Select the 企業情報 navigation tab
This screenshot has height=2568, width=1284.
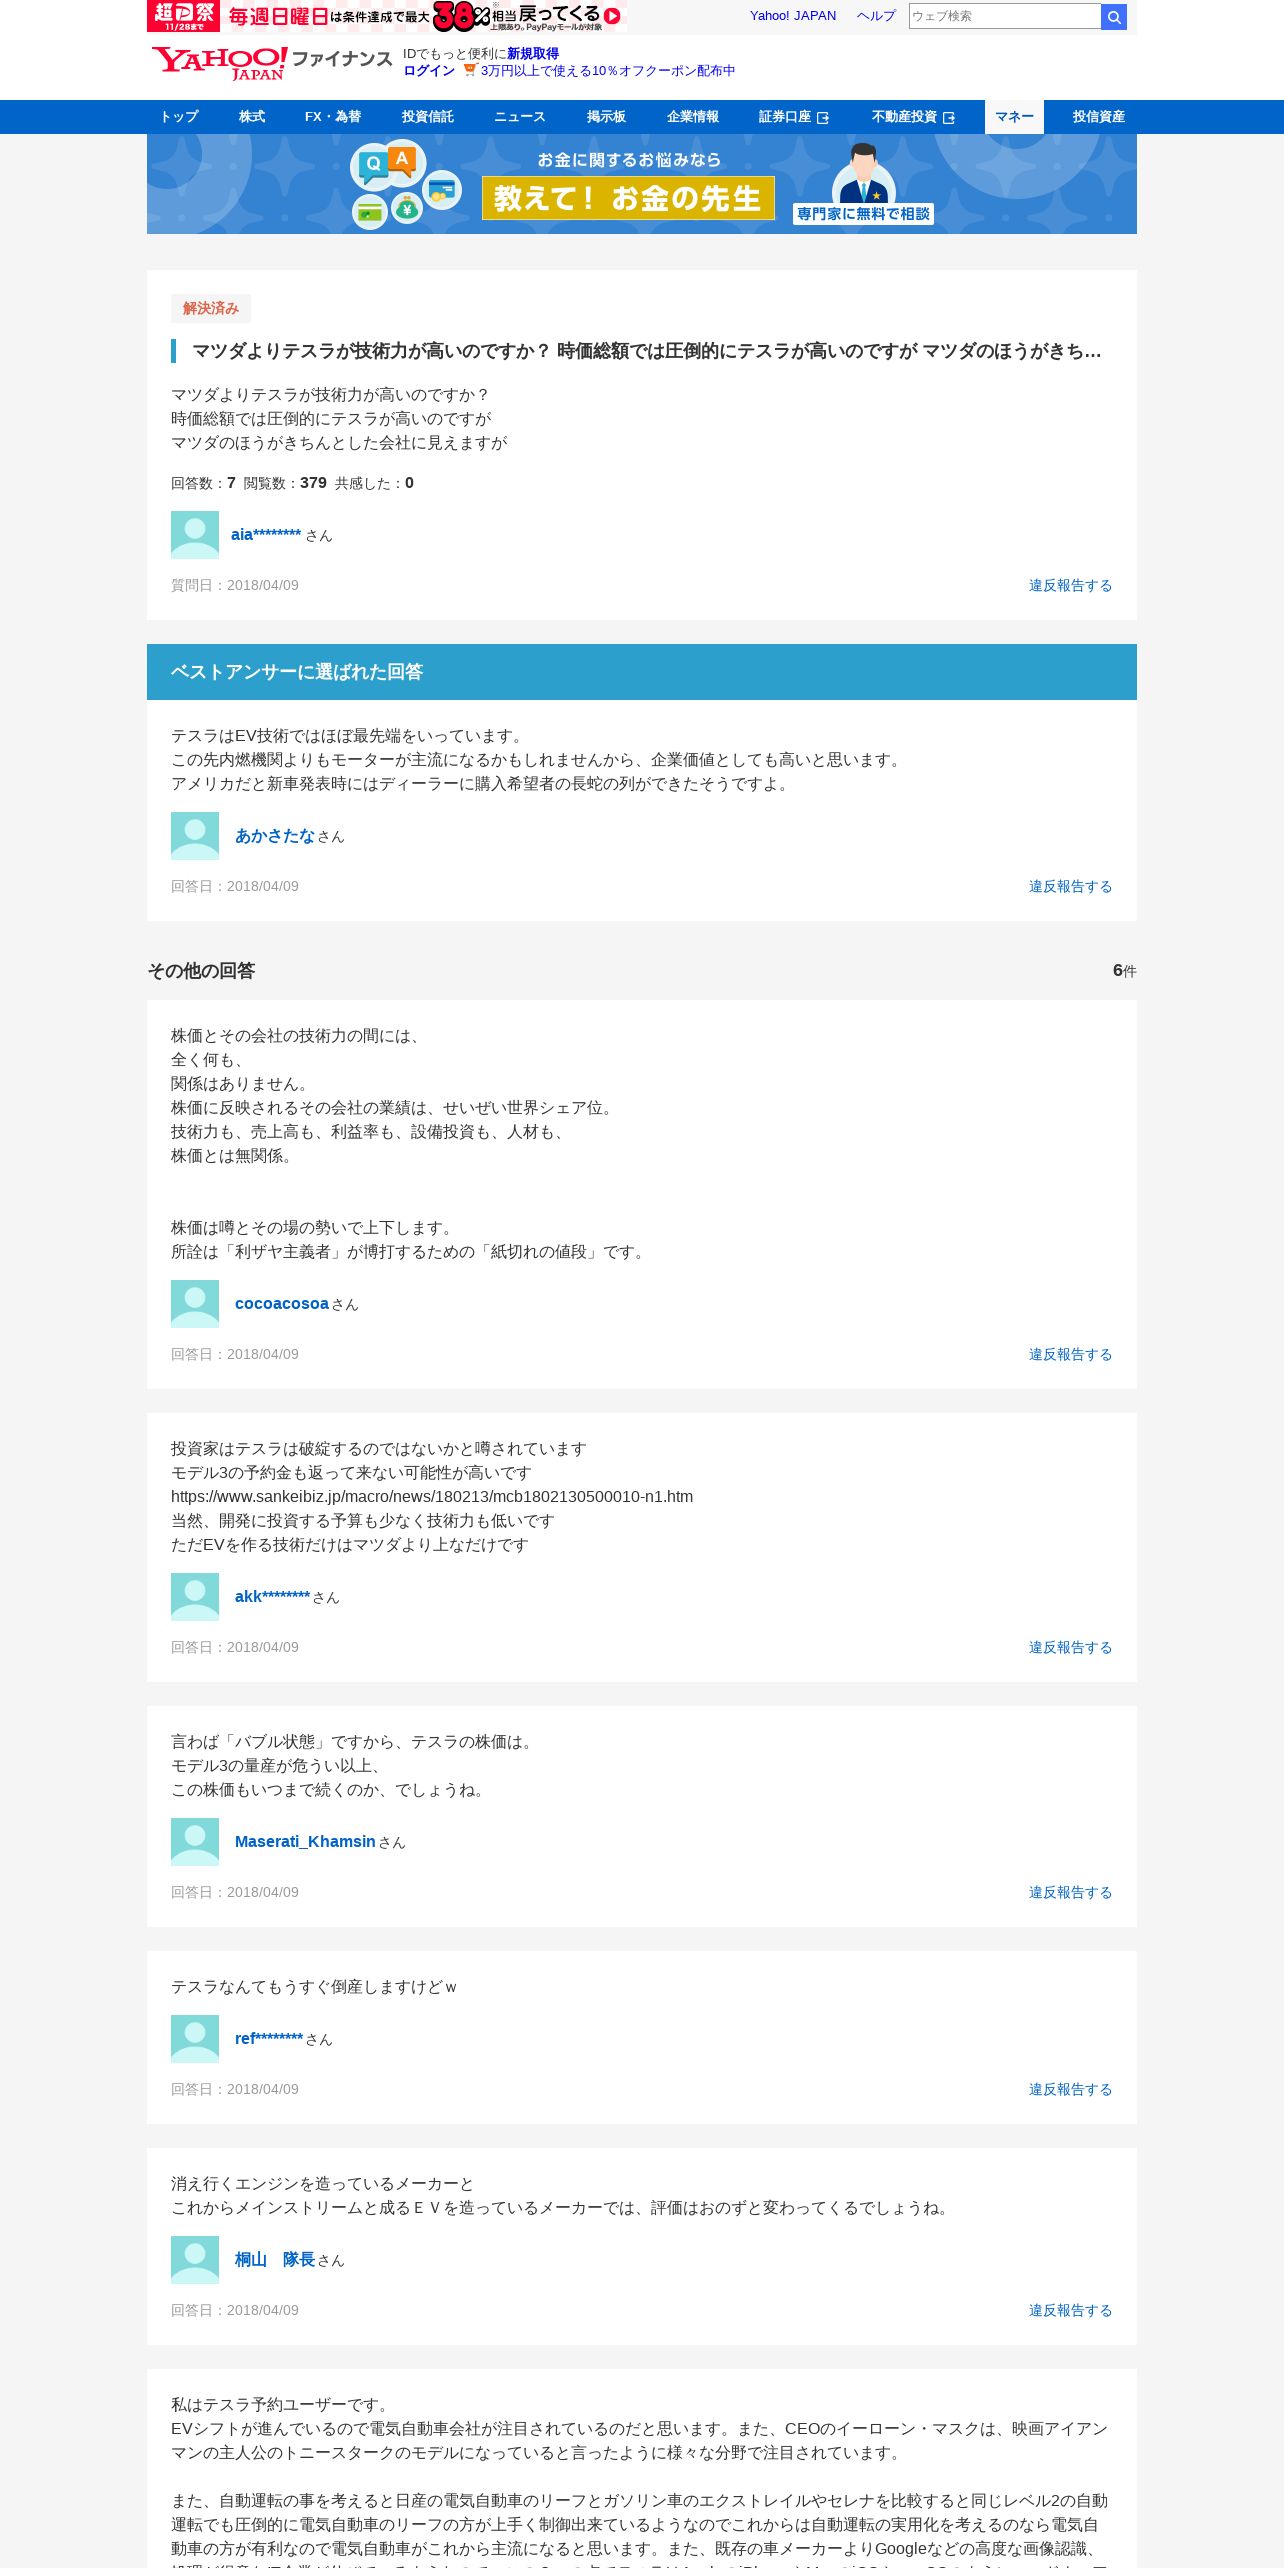pyautogui.click(x=693, y=117)
